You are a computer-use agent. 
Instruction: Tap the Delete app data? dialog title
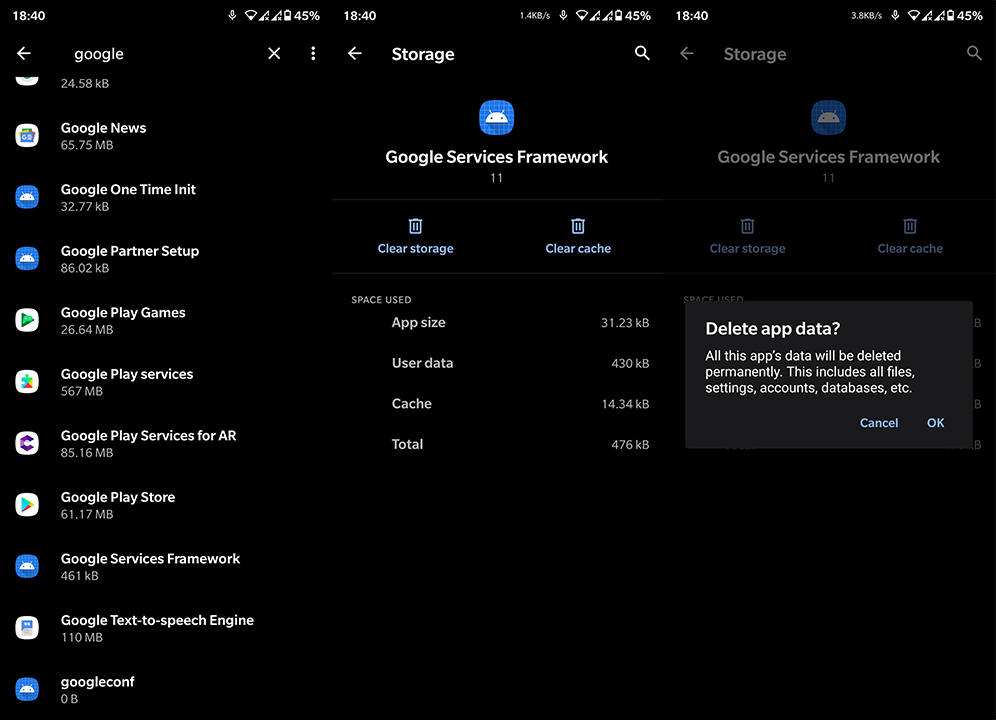pyautogui.click(x=772, y=329)
